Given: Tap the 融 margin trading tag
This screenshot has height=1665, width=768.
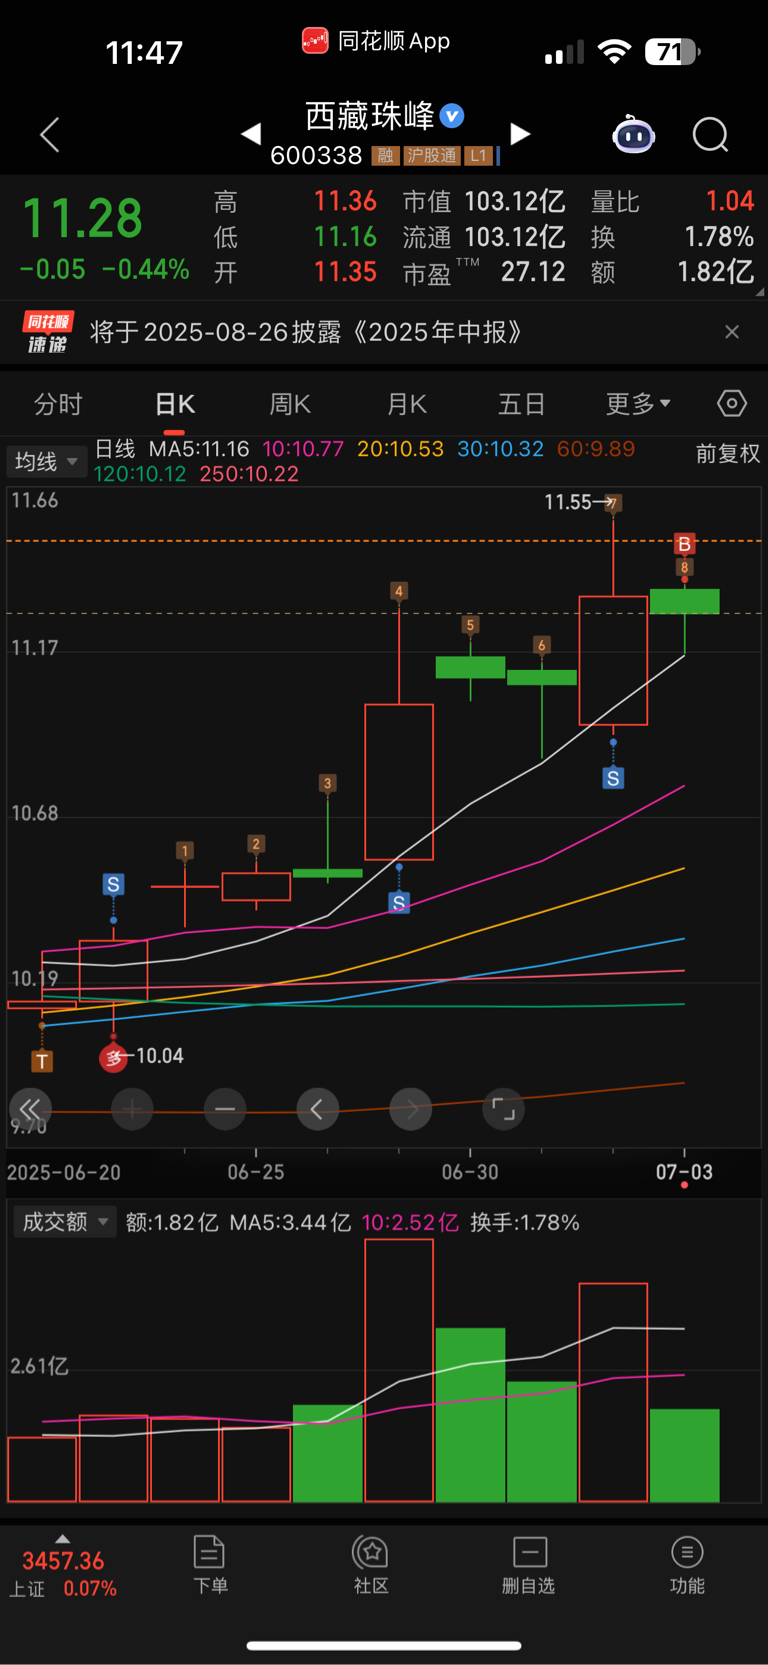Looking at the screenshot, I should coord(385,156).
